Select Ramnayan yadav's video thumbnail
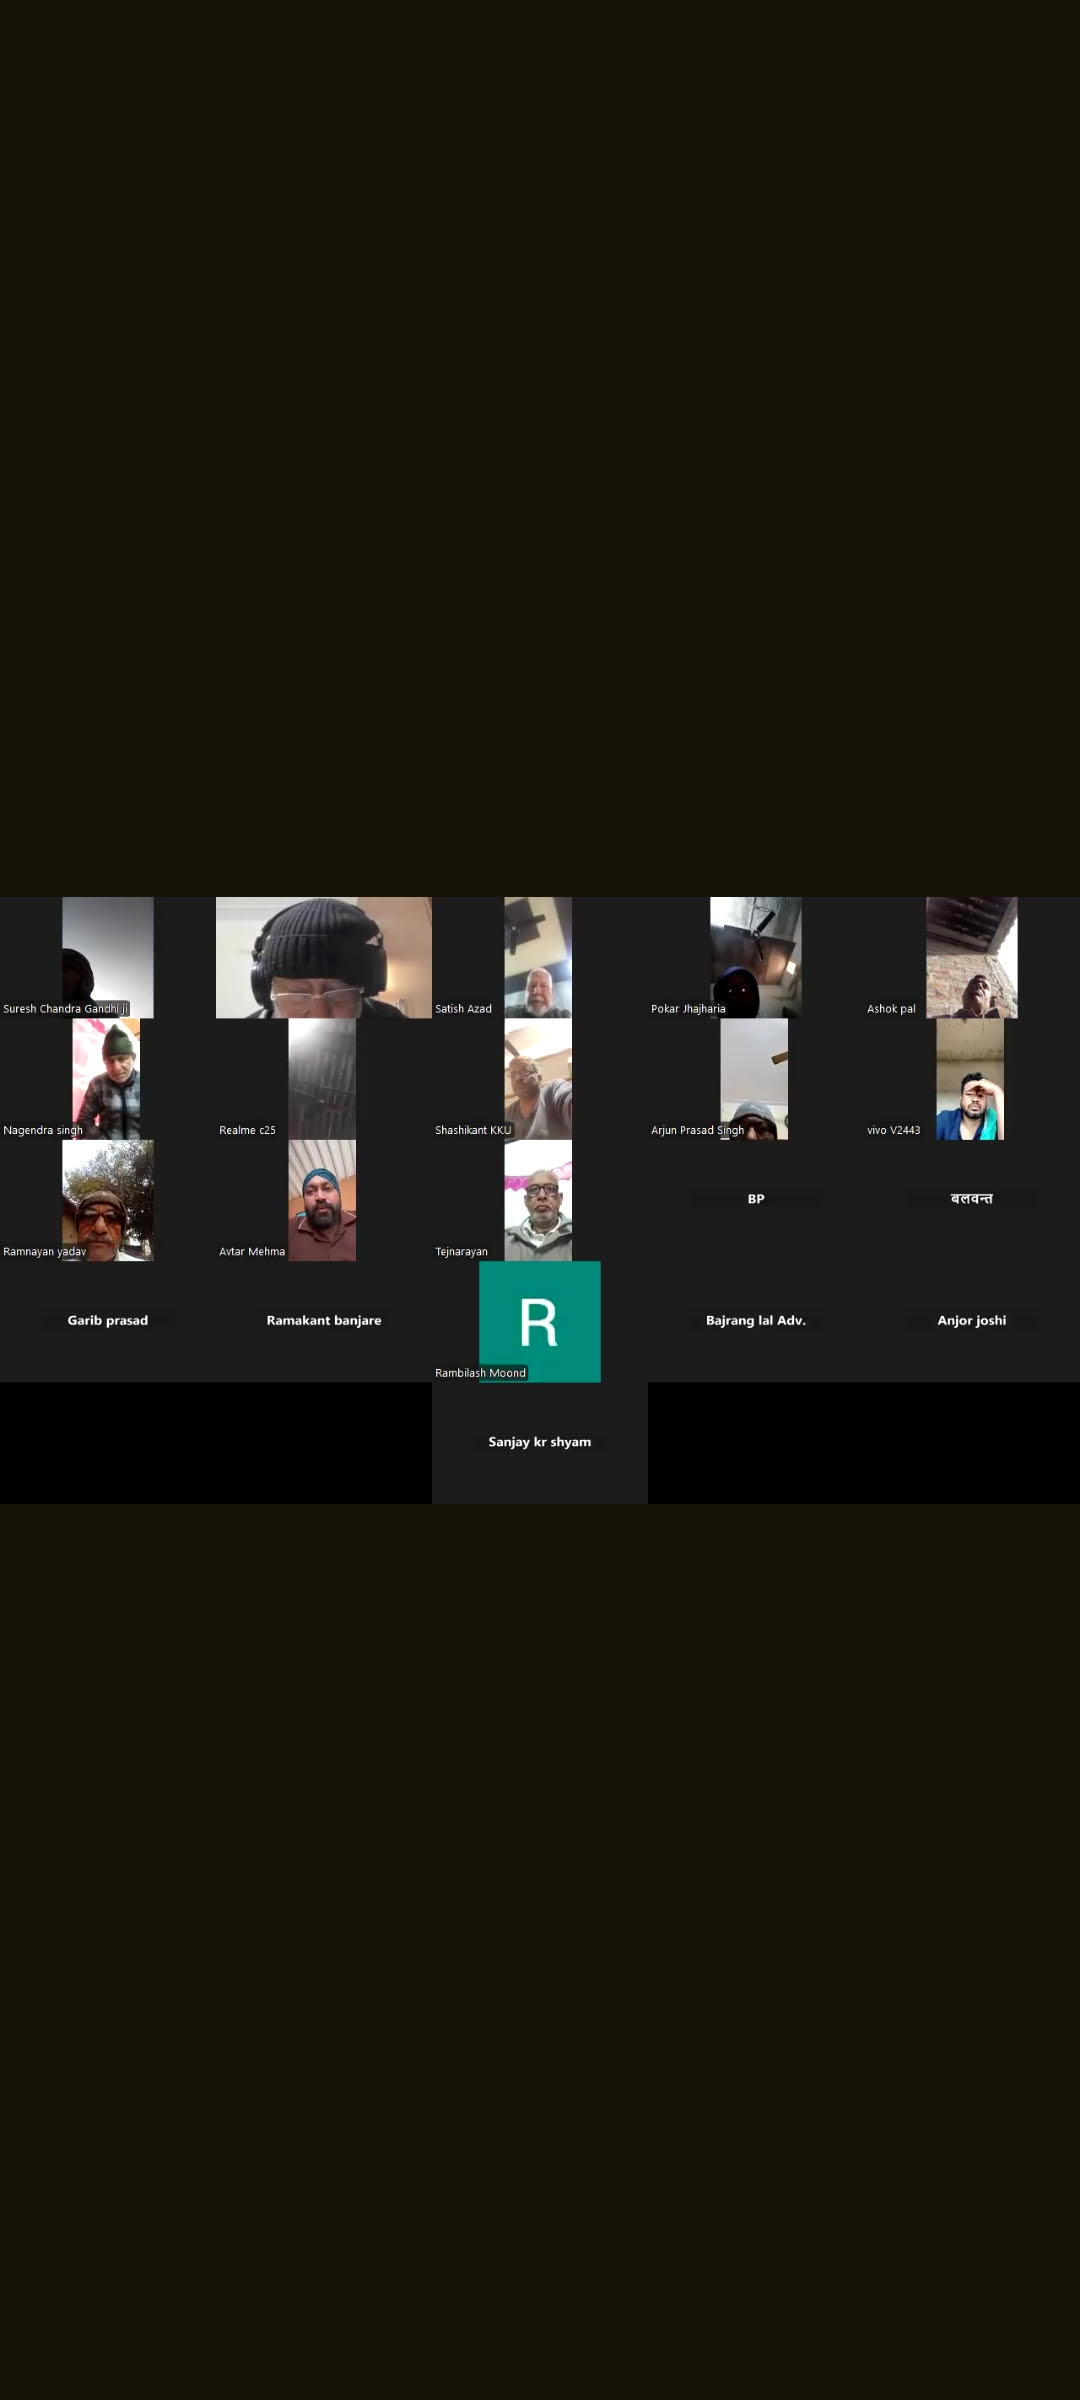 pyautogui.click(x=107, y=1200)
